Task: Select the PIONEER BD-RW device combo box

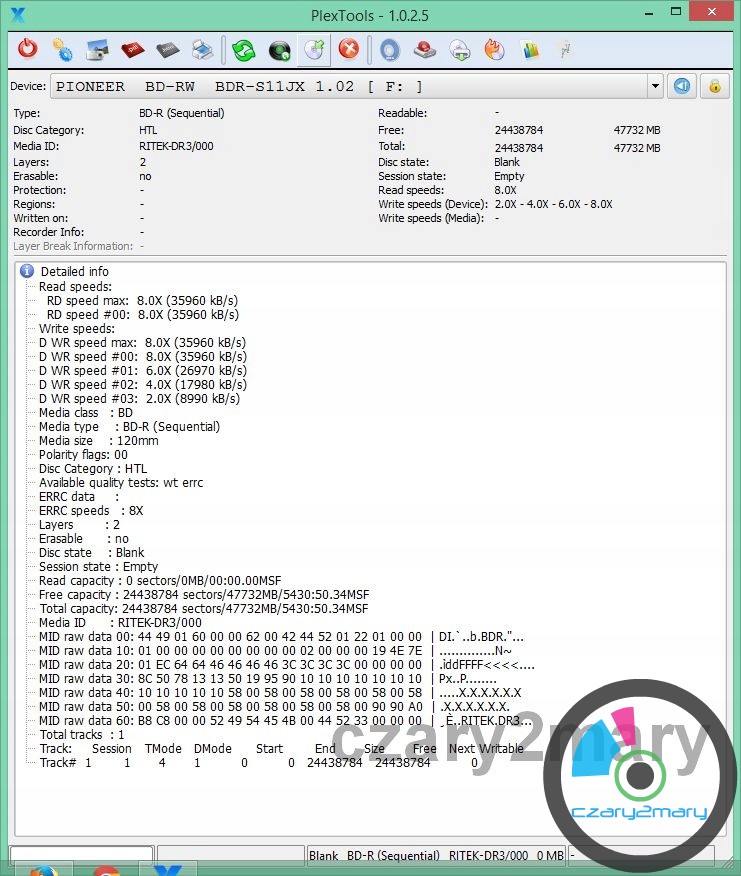Action: pos(350,87)
